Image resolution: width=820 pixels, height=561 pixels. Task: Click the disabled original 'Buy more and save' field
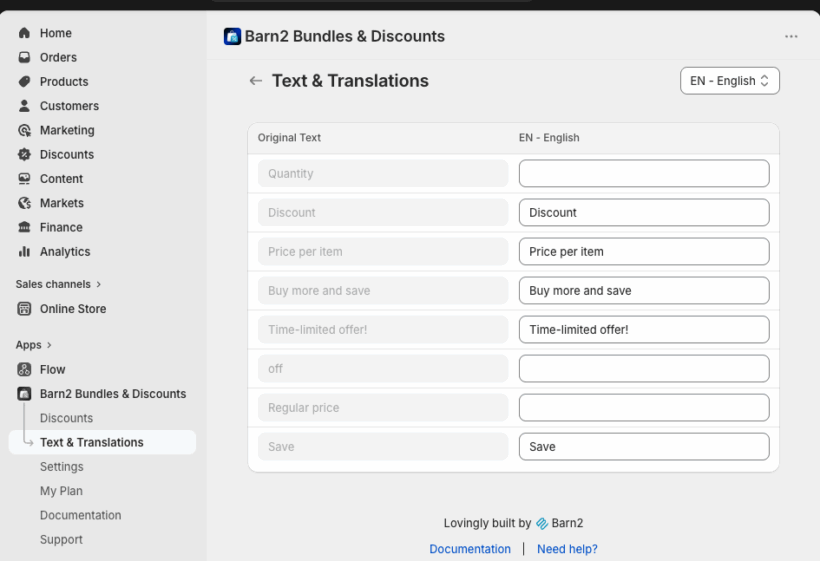coord(383,291)
